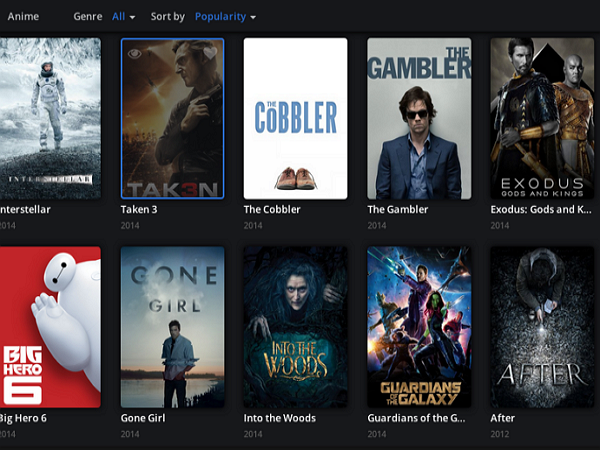Select the Taken 3 poster
This screenshot has height=450, width=600.
173,118
